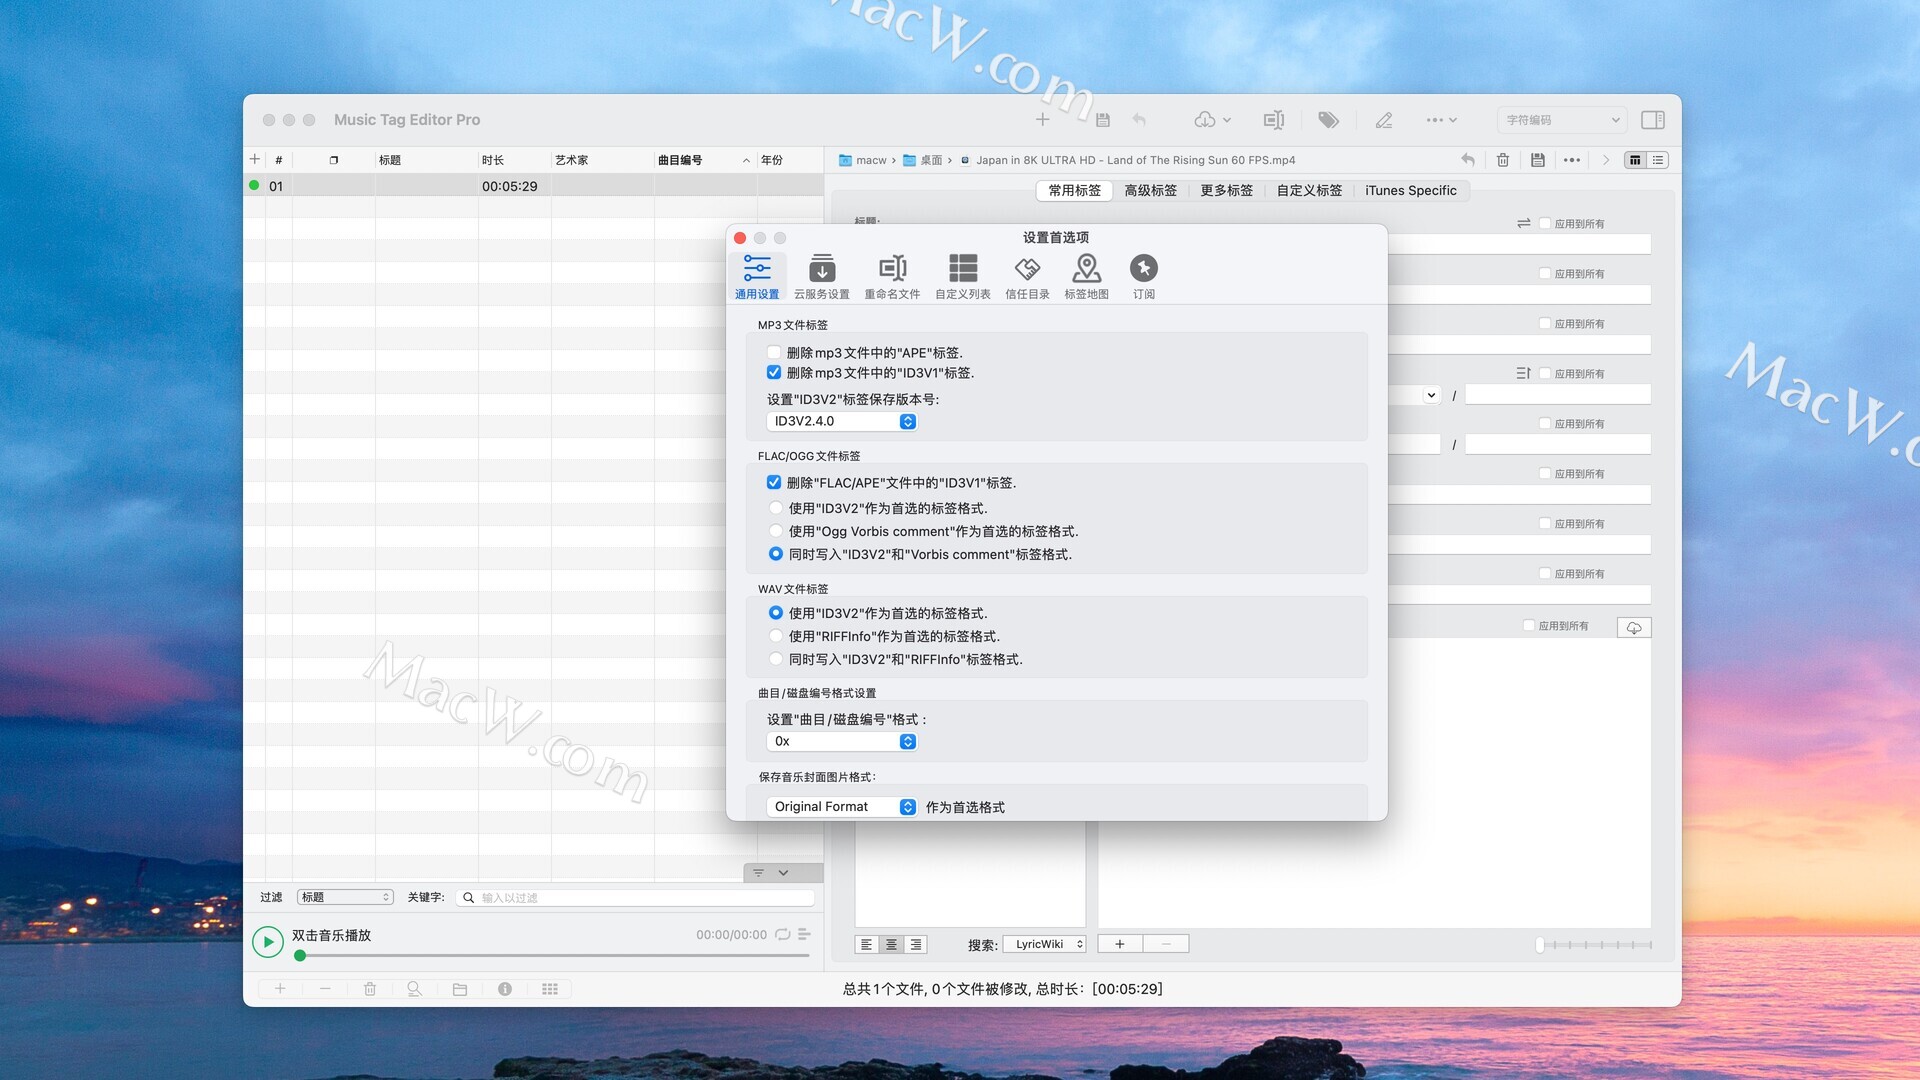This screenshot has width=1920, height=1080.
Task: Open the 信任目录 preferences pane
Action: 1027,276
